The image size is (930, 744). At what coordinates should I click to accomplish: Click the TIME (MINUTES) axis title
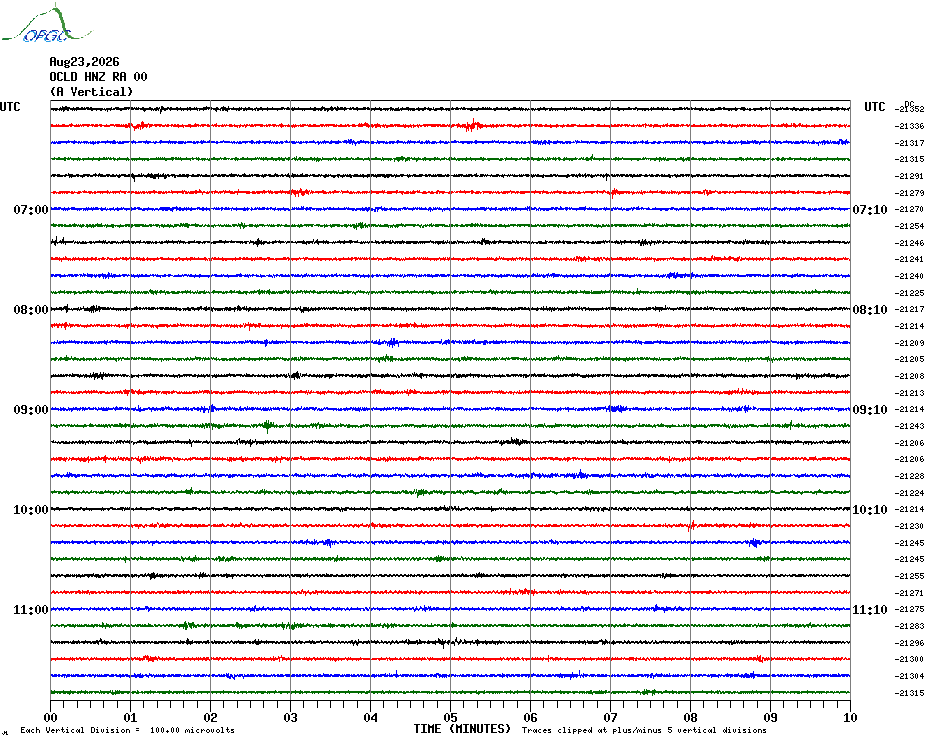[x=462, y=729]
